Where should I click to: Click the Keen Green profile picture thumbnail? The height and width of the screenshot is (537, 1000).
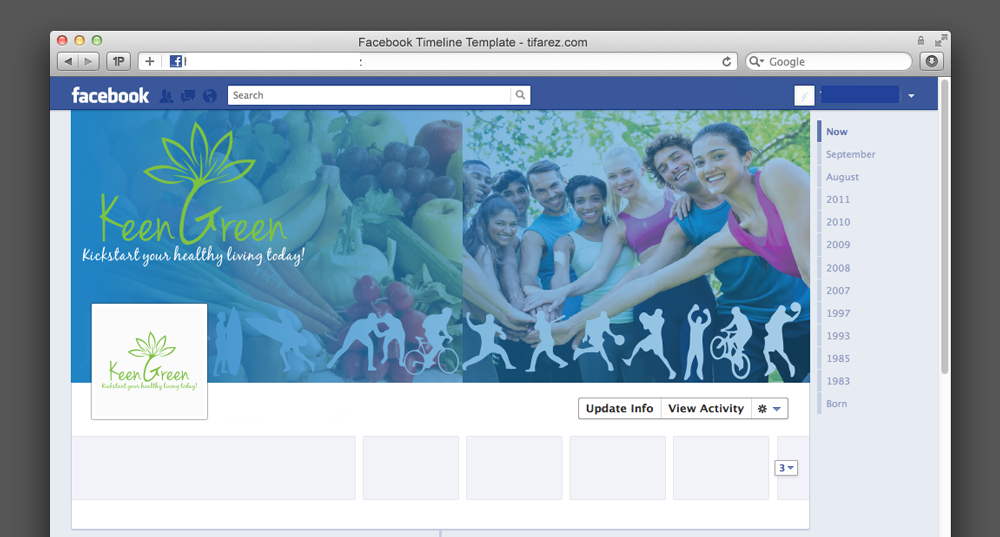(149, 361)
